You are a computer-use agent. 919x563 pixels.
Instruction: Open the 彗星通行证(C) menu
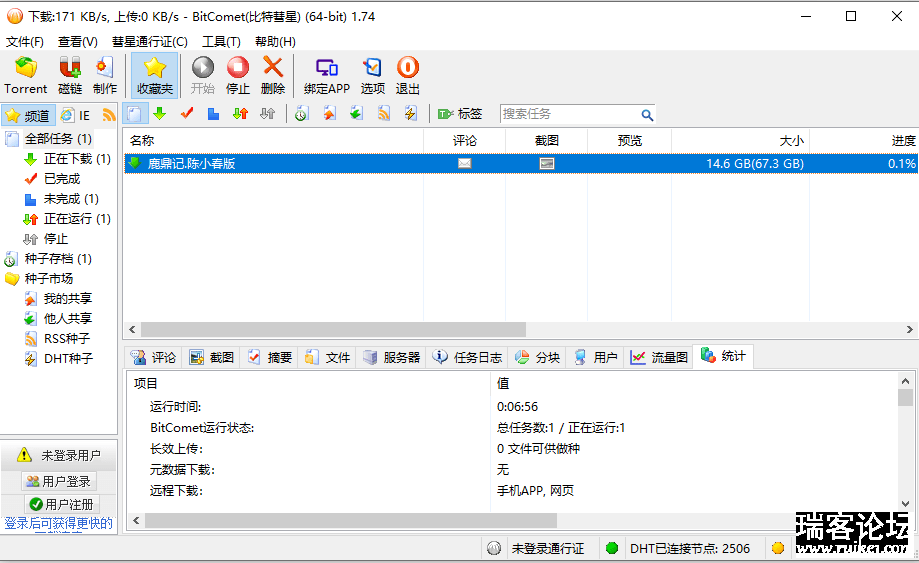pyautogui.click(x=149, y=42)
